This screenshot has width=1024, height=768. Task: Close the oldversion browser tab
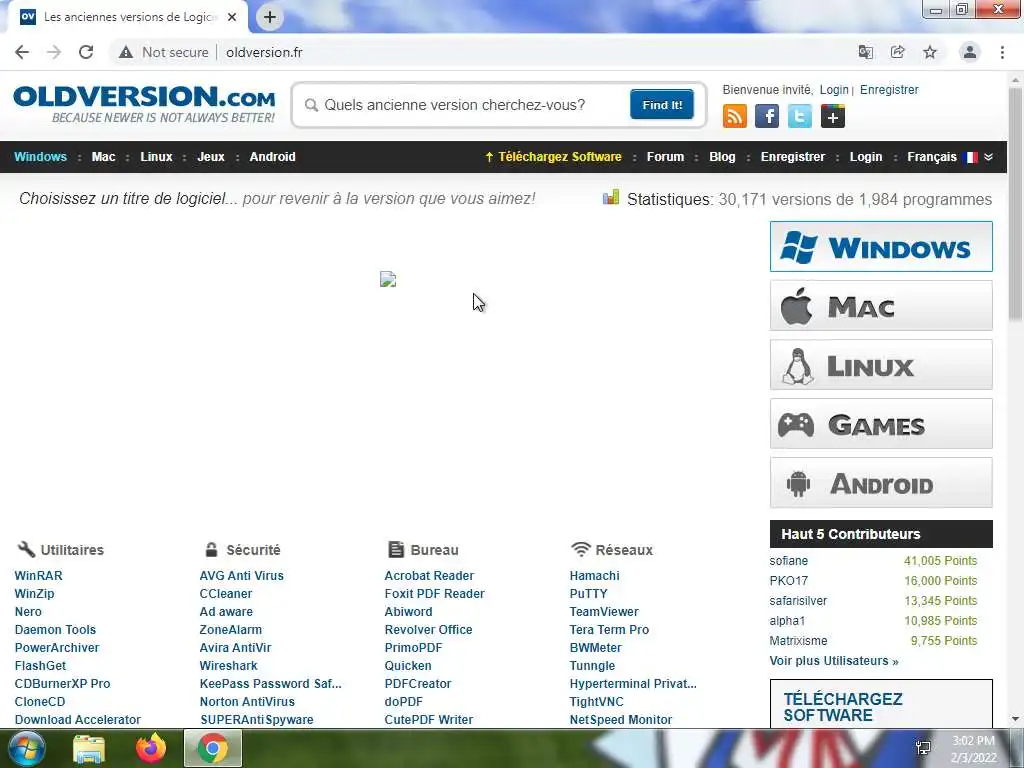(x=232, y=17)
